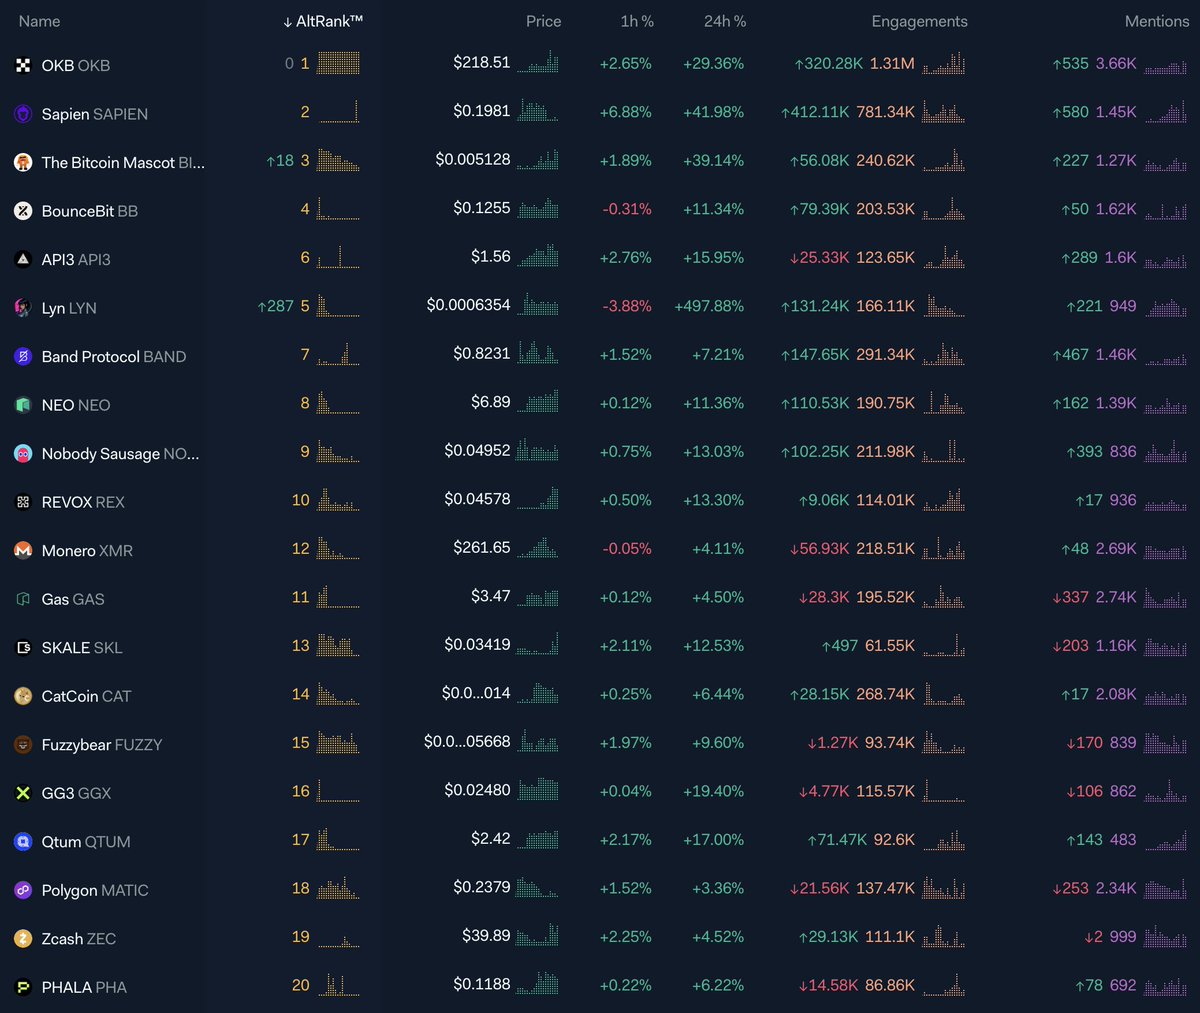Click the Sapien AltRank sparkline chart
The width and height of the screenshot is (1200, 1013).
point(339,112)
